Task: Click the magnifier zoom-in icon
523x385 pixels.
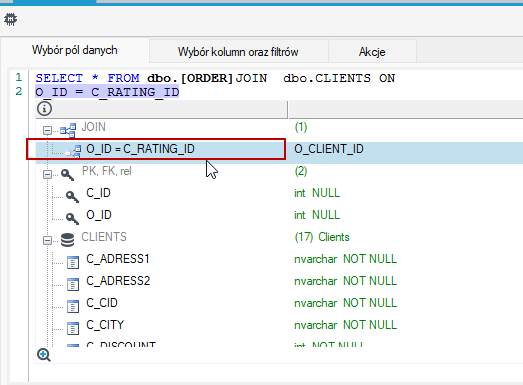Action: [x=44, y=355]
